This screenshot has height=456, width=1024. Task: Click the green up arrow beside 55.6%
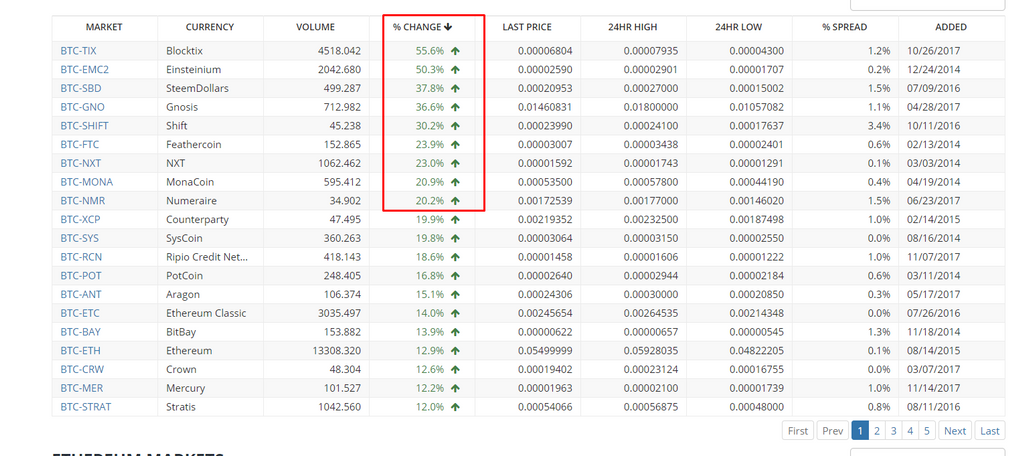(455, 50)
